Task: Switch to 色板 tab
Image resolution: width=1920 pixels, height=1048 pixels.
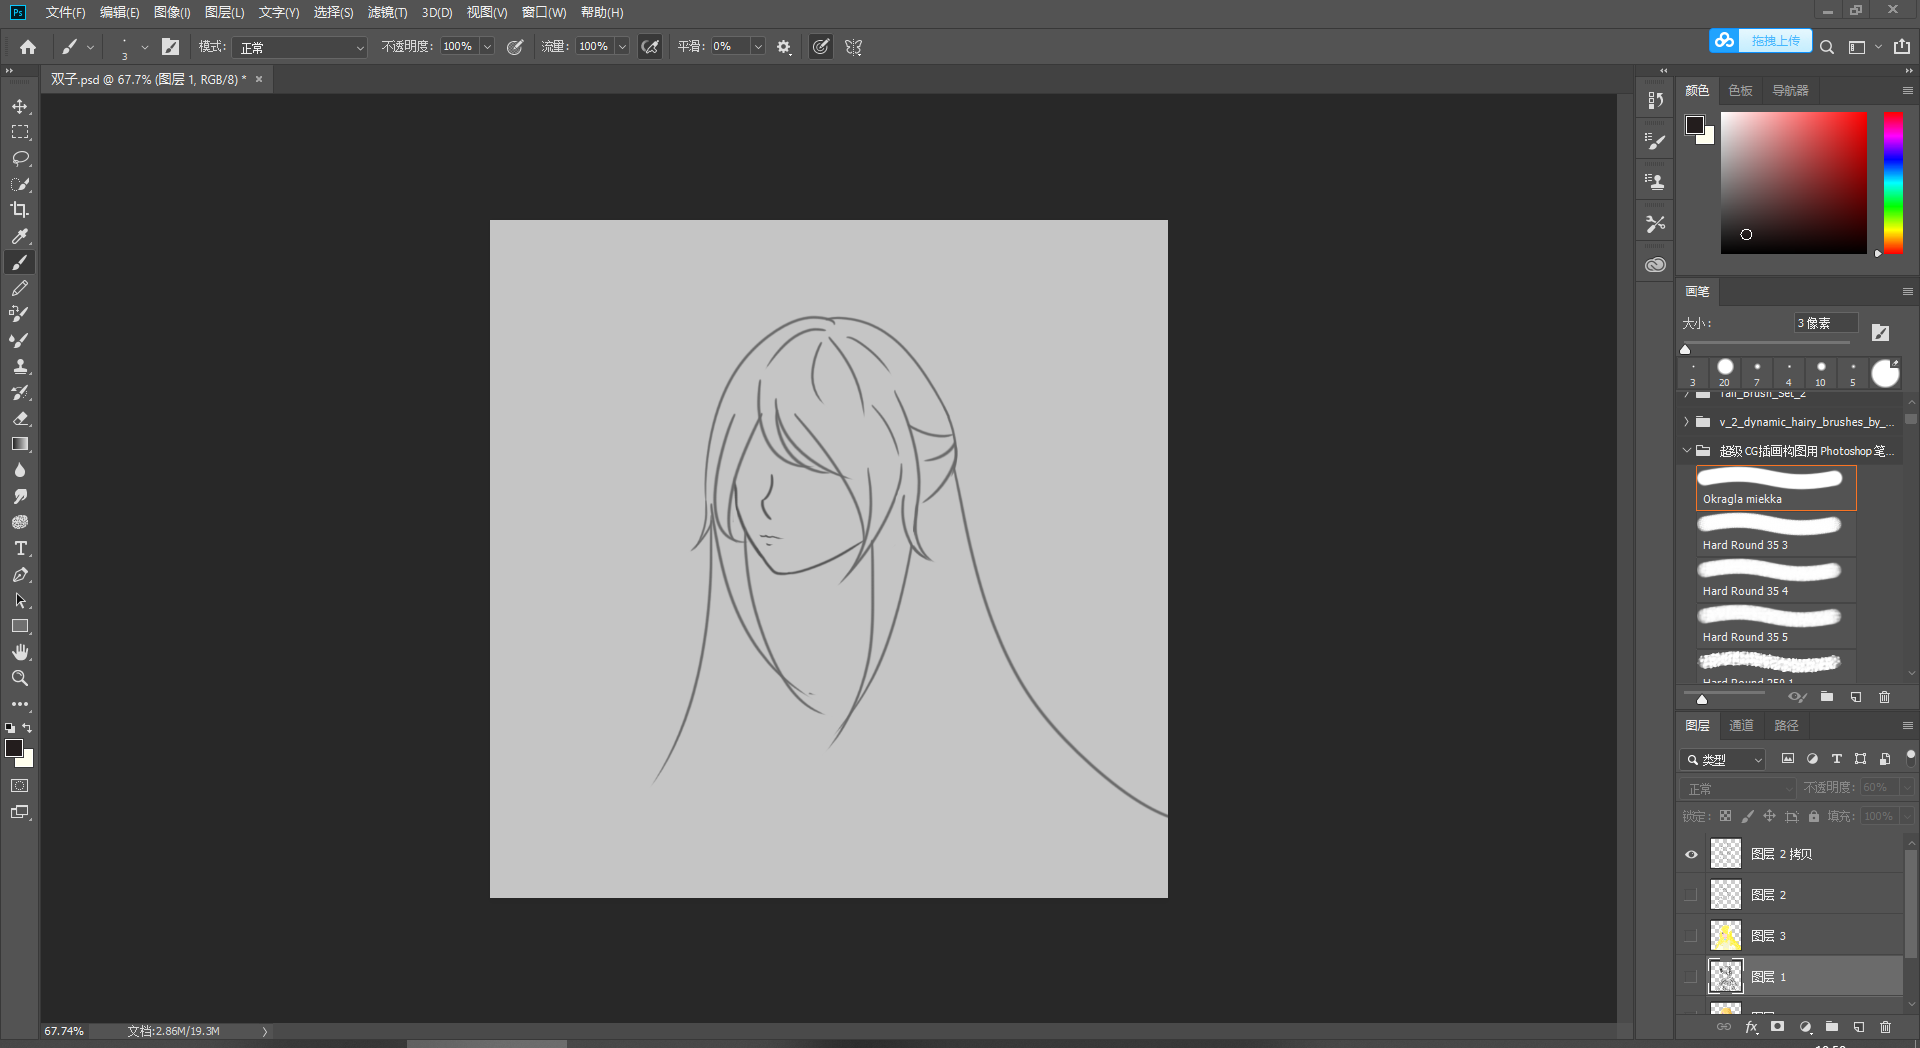Action: tap(1740, 91)
